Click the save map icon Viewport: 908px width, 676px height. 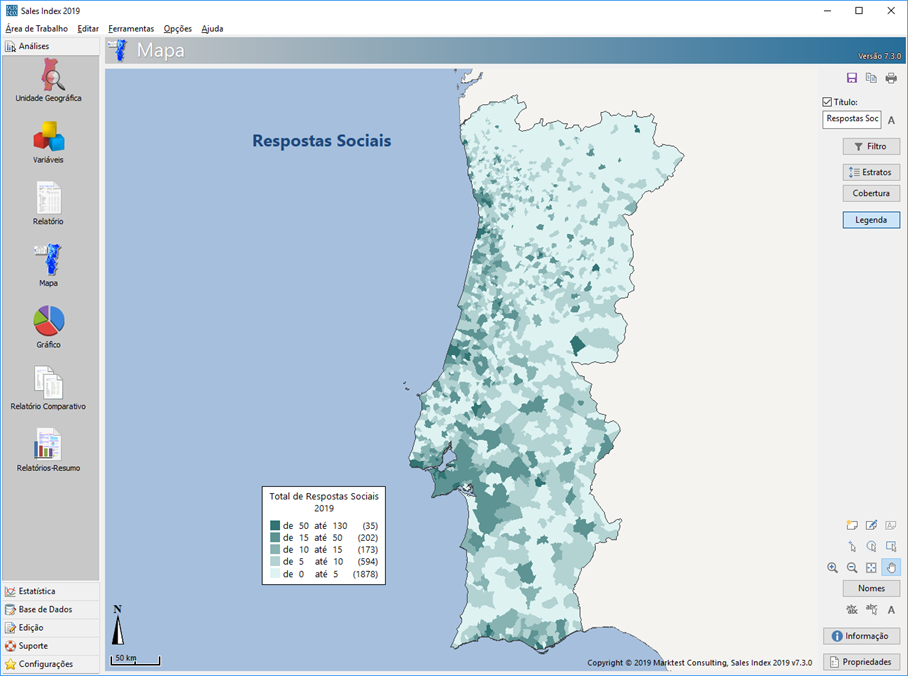point(852,78)
